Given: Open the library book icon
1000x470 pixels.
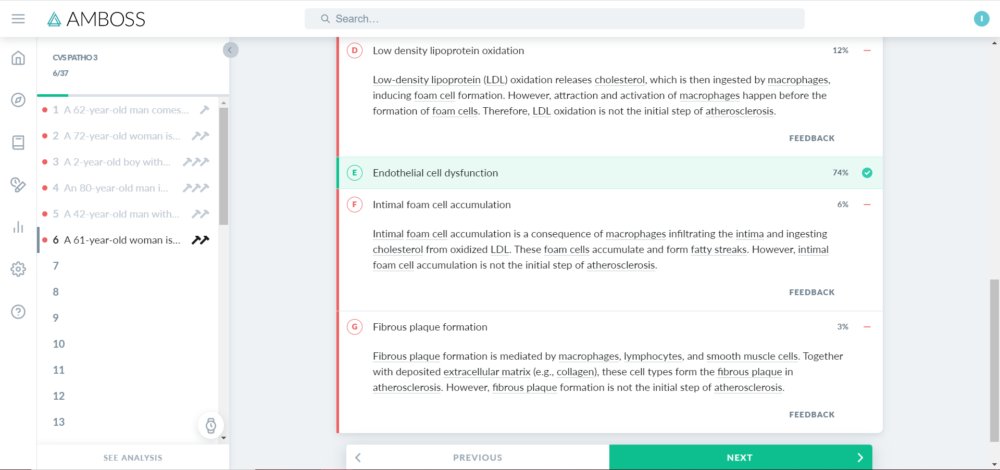Looking at the screenshot, I should [18, 142].
